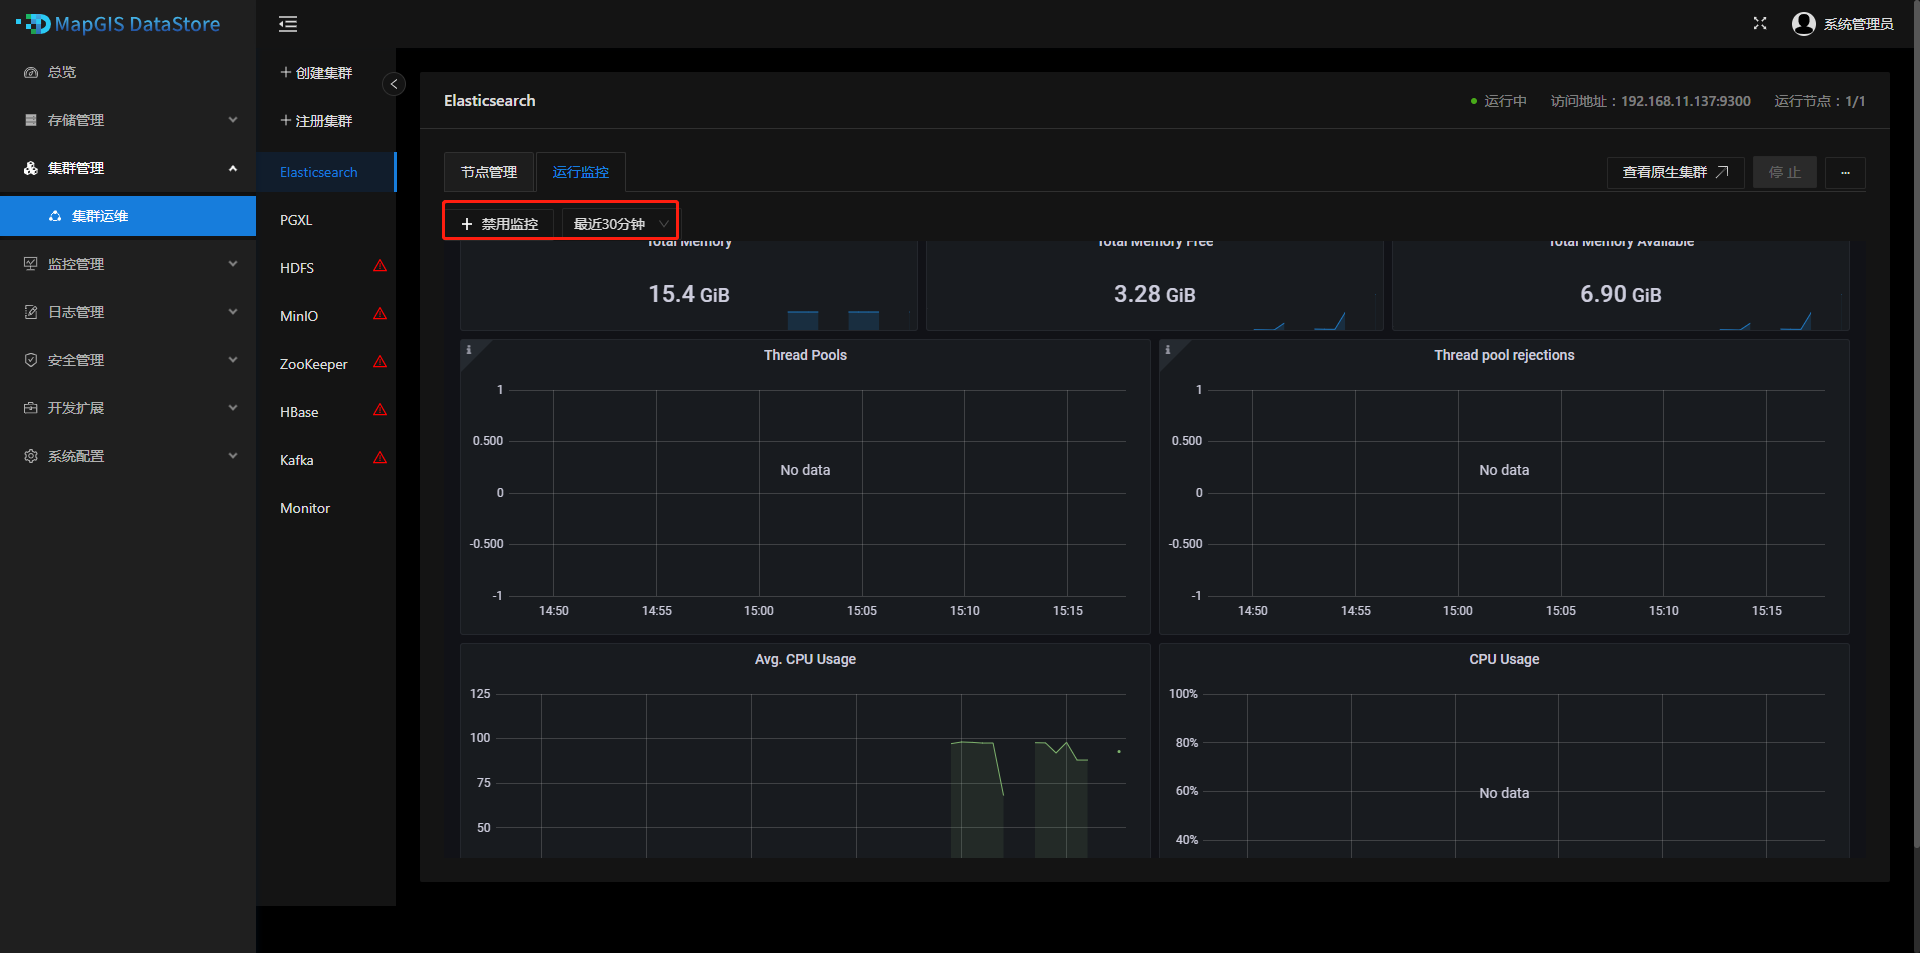Expand the 安全管理 menu chevron
The width and height of the screenshot is (1920, 953).
coord(233,360)
